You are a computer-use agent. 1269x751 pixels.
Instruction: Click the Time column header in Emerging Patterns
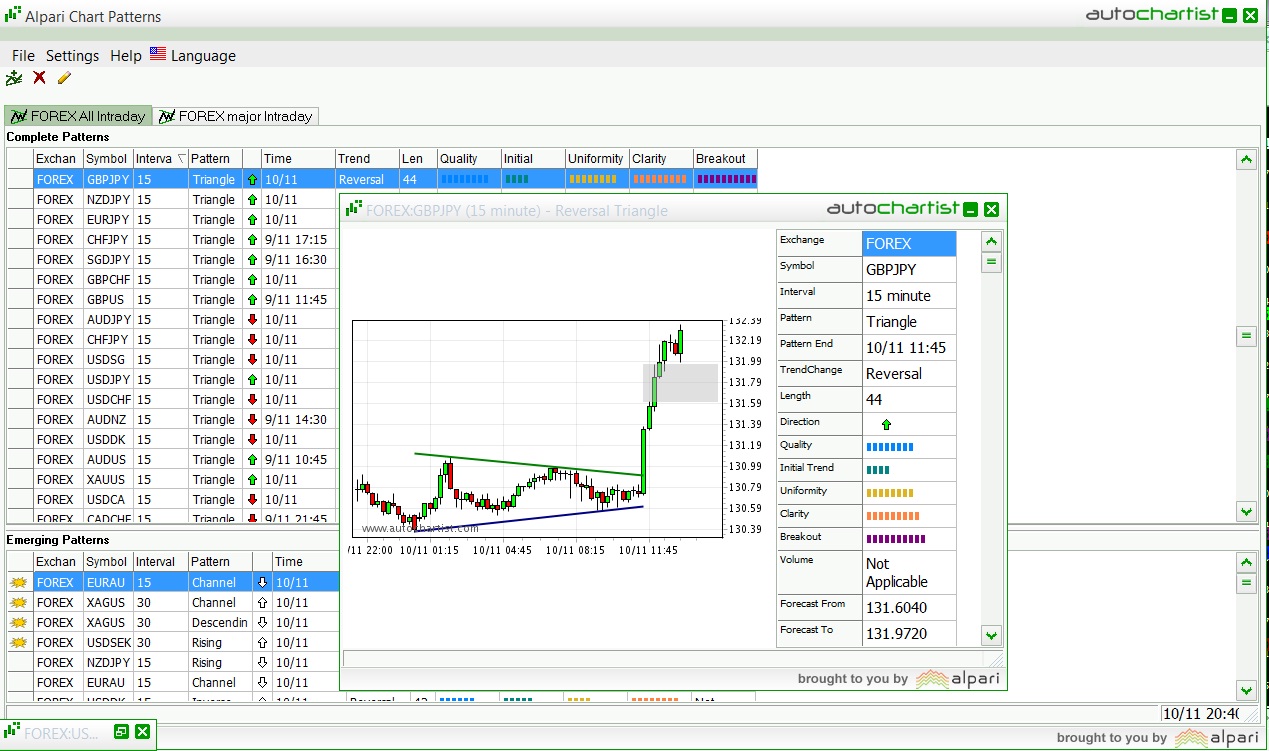[304, 561]
